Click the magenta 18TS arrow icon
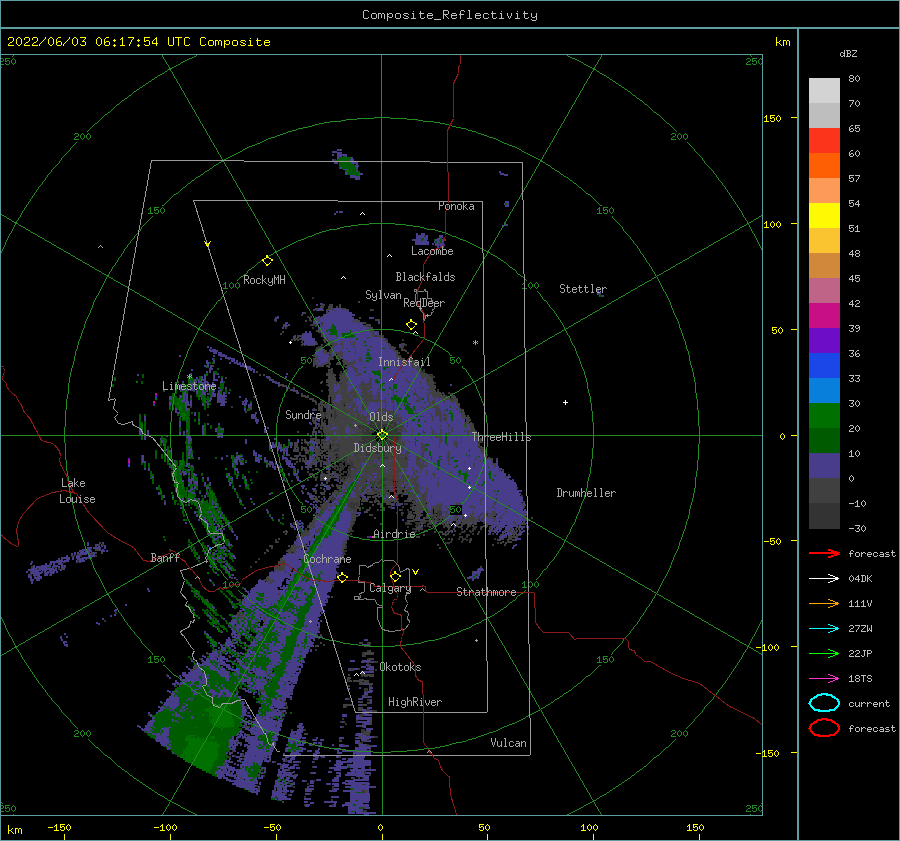This screenshot has height=841, width=900. pos(824,679)
